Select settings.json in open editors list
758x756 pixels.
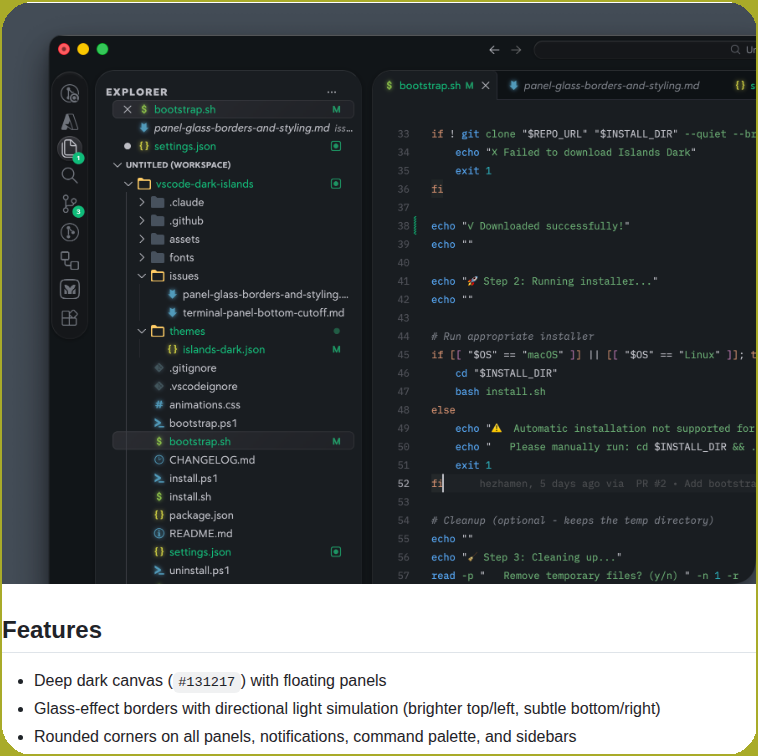[x=233, y=146]
